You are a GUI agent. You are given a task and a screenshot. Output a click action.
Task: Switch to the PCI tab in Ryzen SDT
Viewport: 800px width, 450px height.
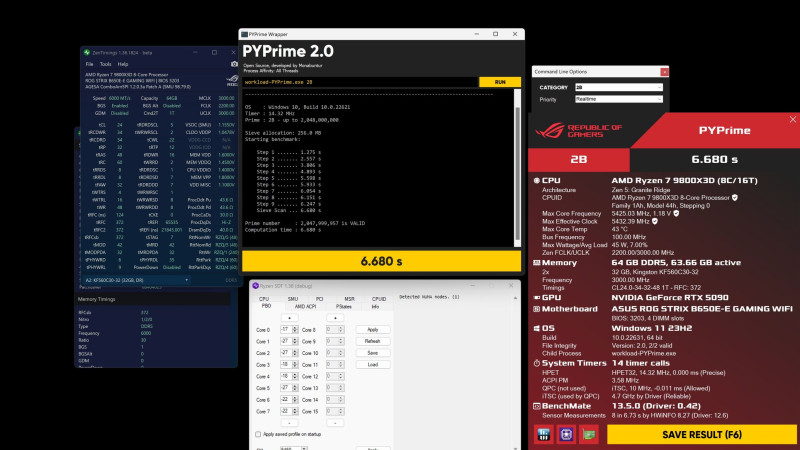coord(319,299)
